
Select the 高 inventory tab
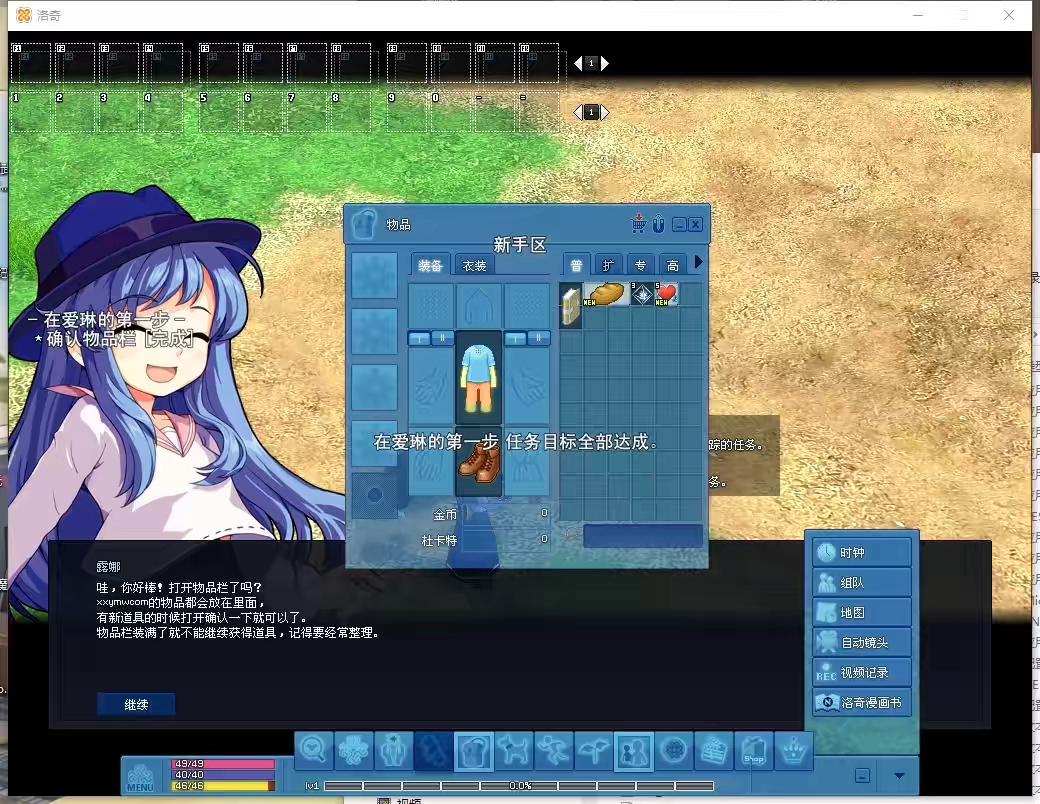673,265
